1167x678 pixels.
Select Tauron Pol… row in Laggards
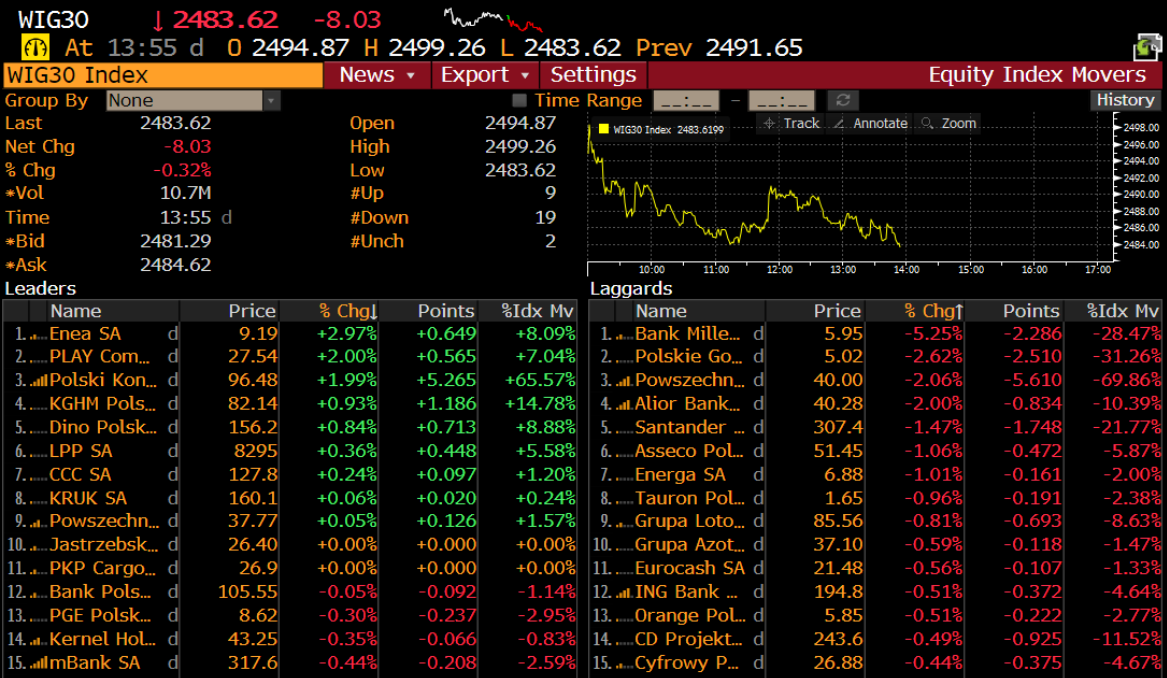[875, 499]
